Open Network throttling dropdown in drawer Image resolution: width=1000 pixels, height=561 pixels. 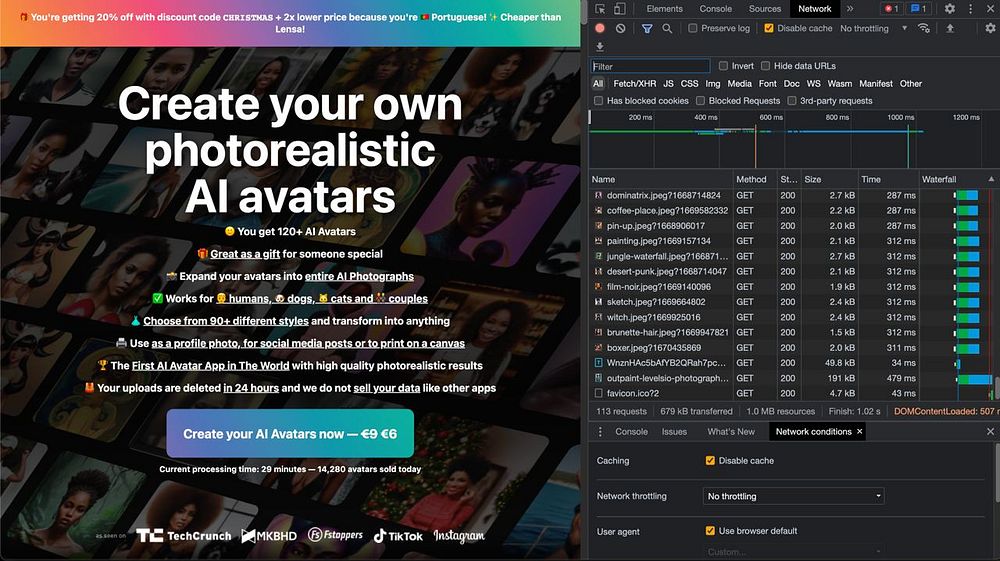(793, 496)
